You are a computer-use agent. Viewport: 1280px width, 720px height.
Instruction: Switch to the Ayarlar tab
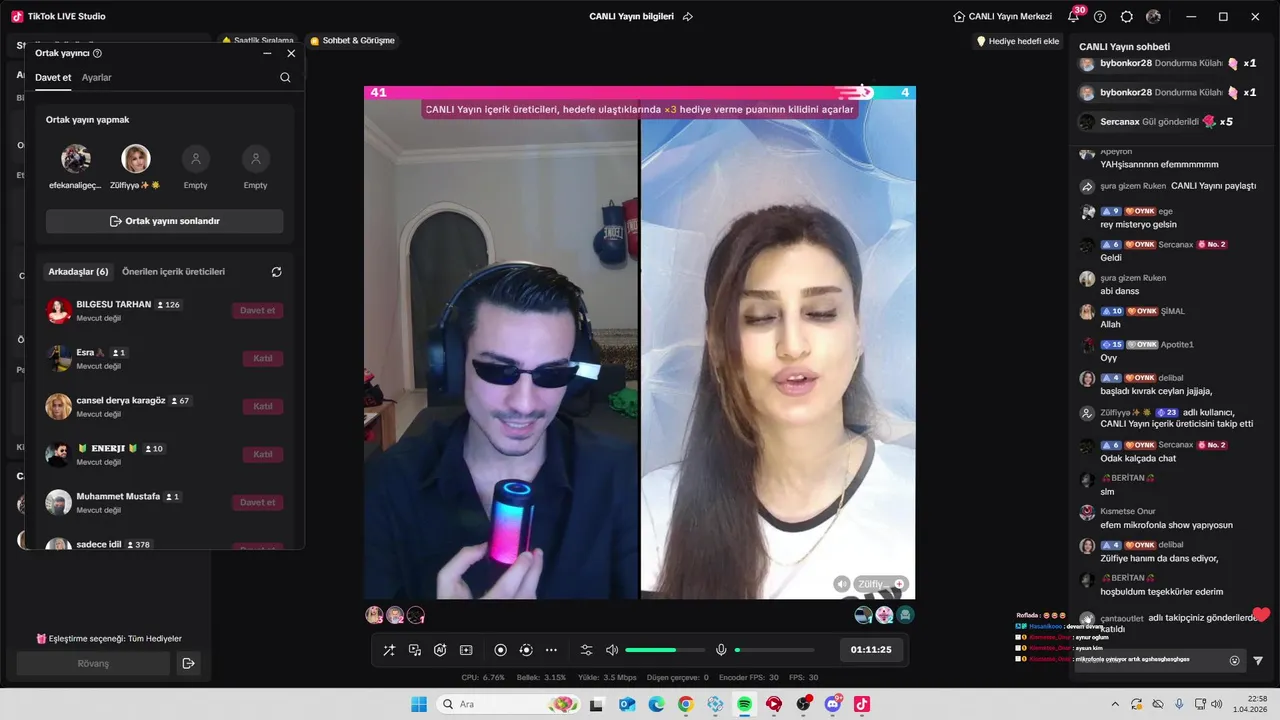point(97,78)
